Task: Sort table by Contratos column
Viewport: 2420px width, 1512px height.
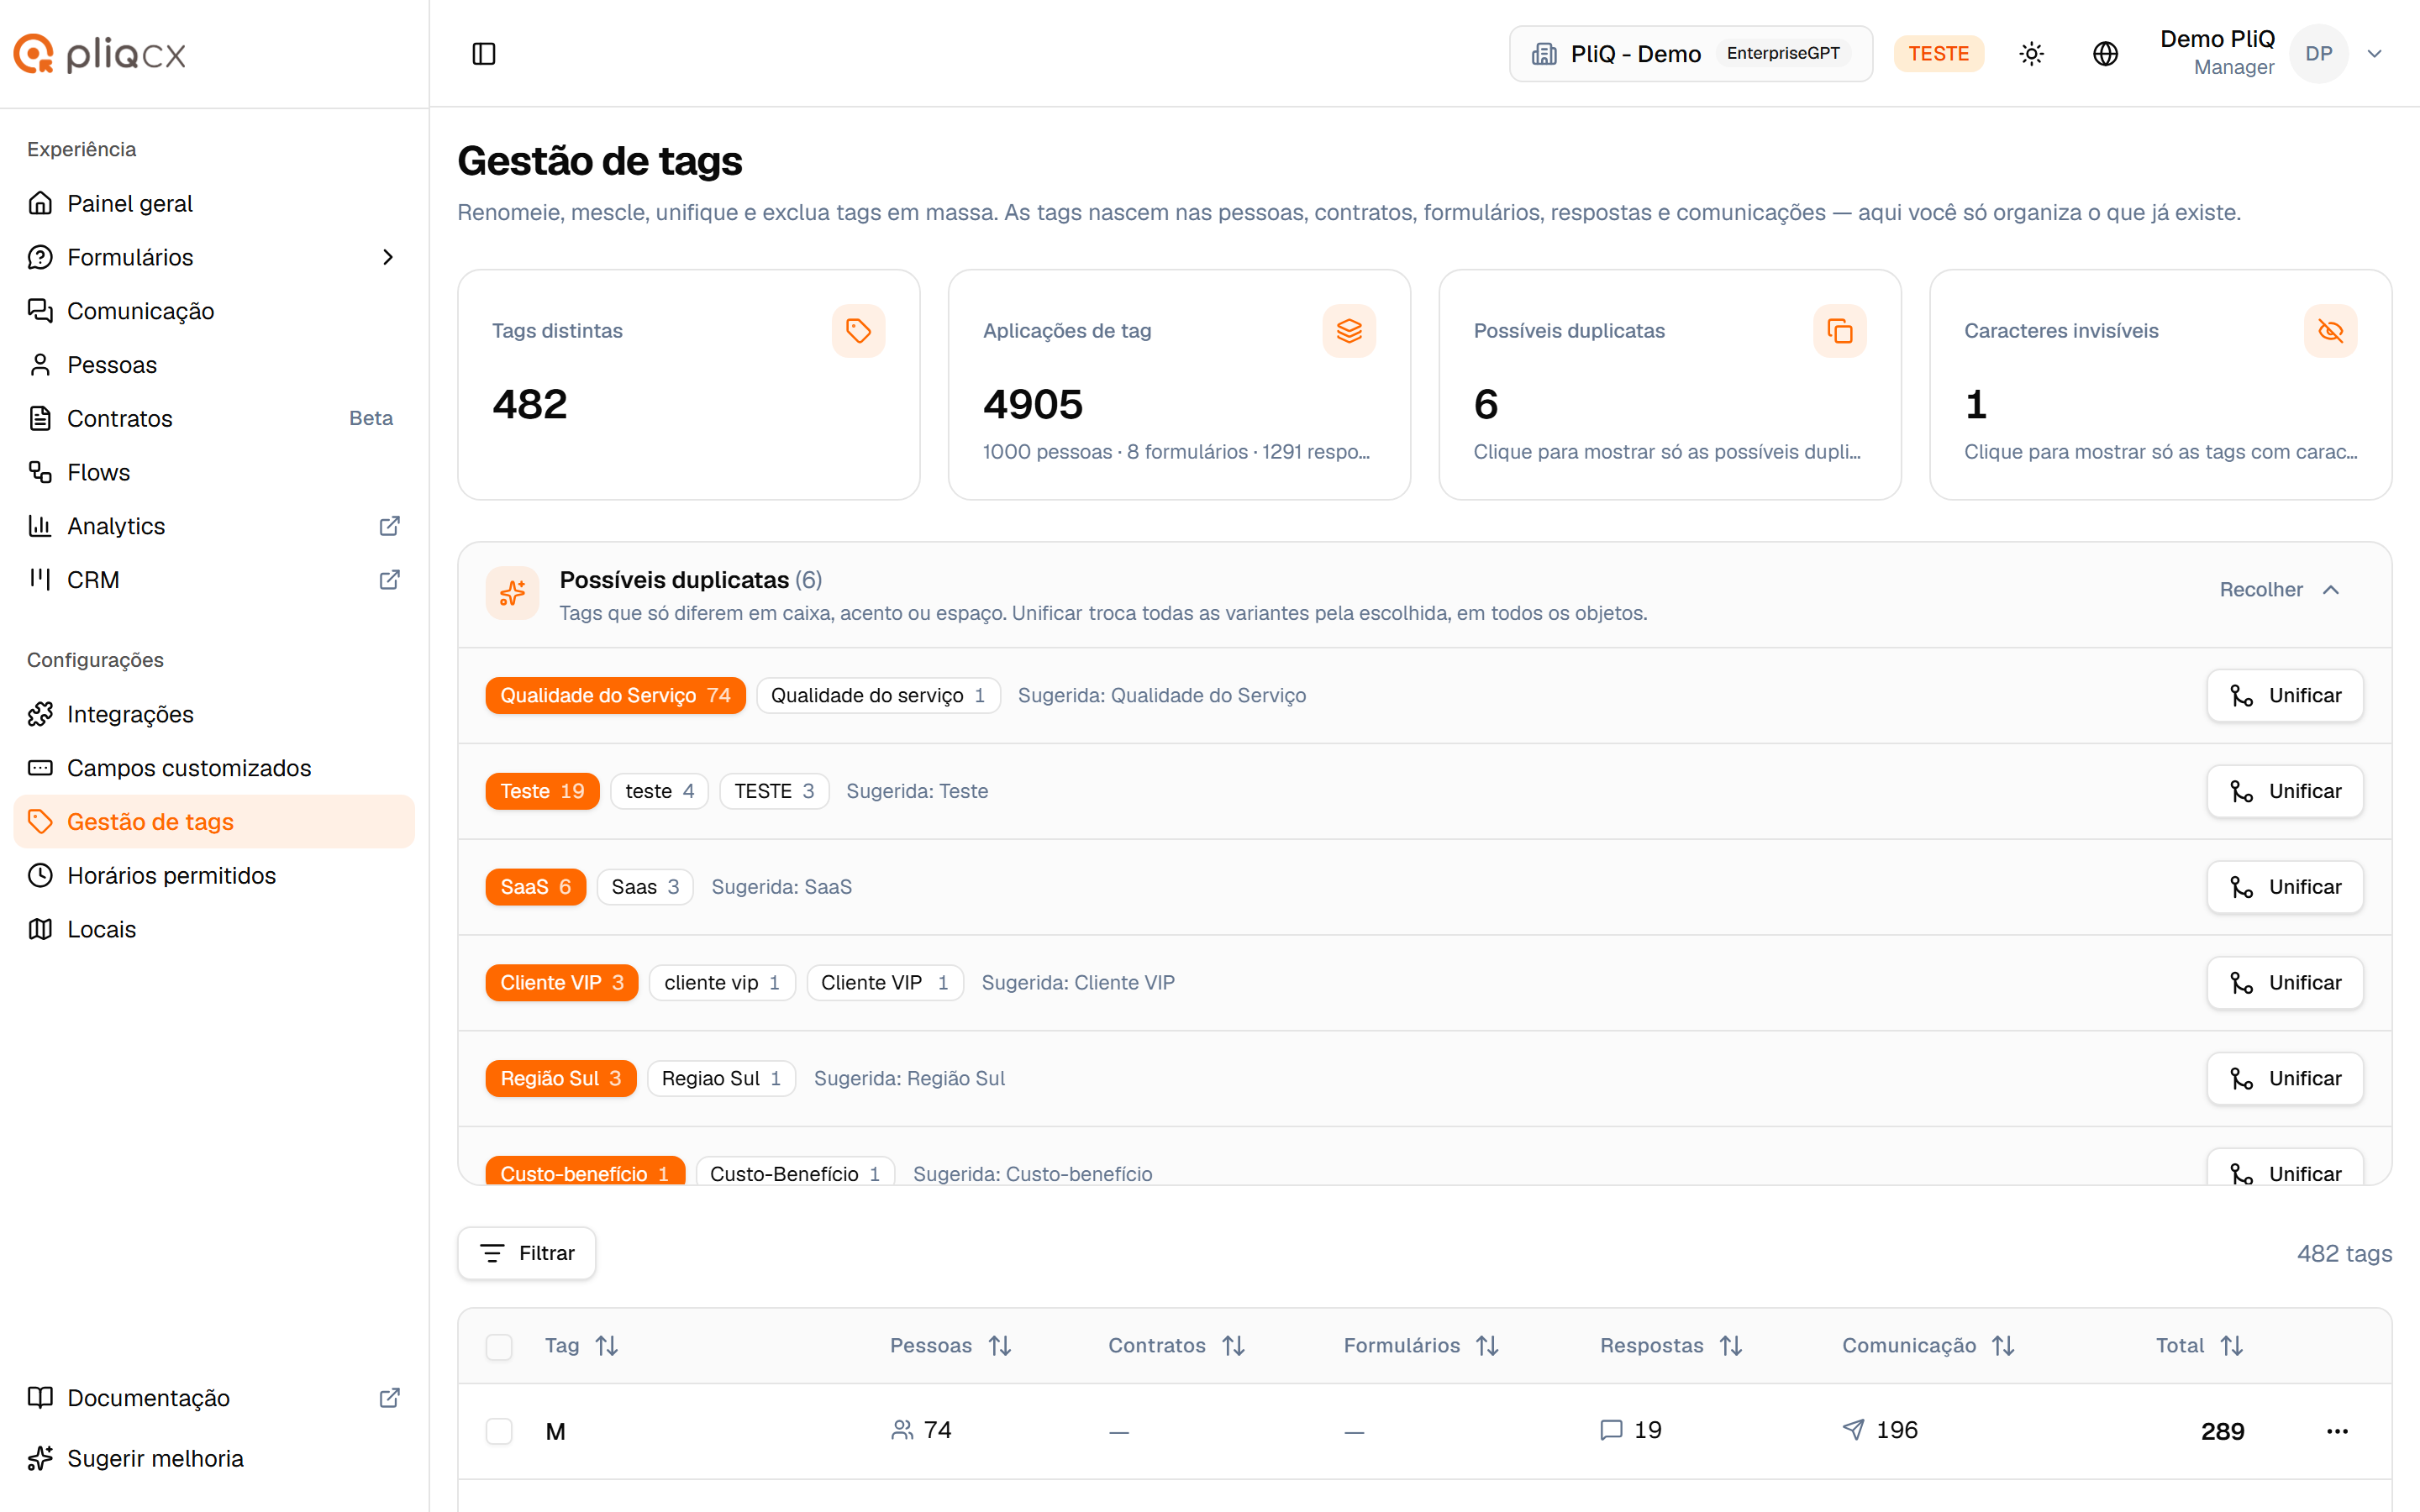Action: coord(1233,1346)
